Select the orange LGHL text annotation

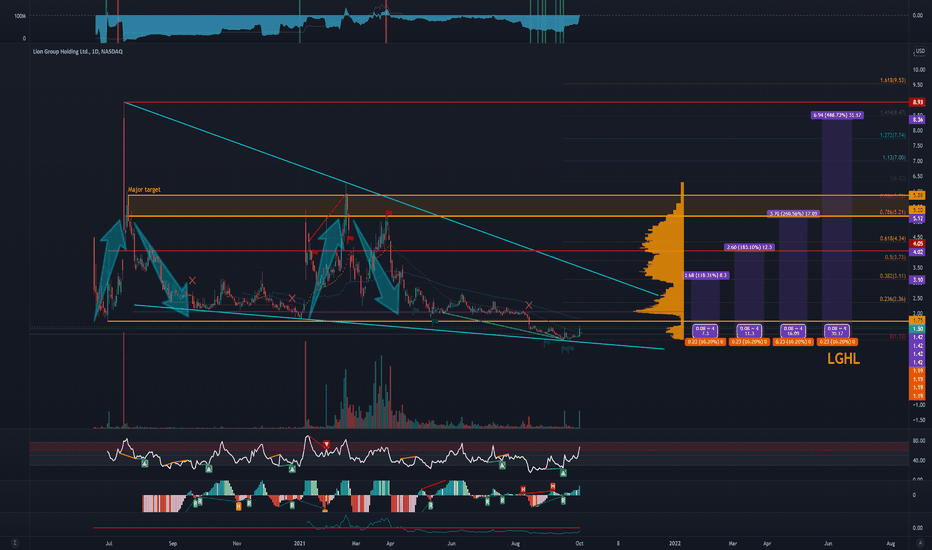843,358
